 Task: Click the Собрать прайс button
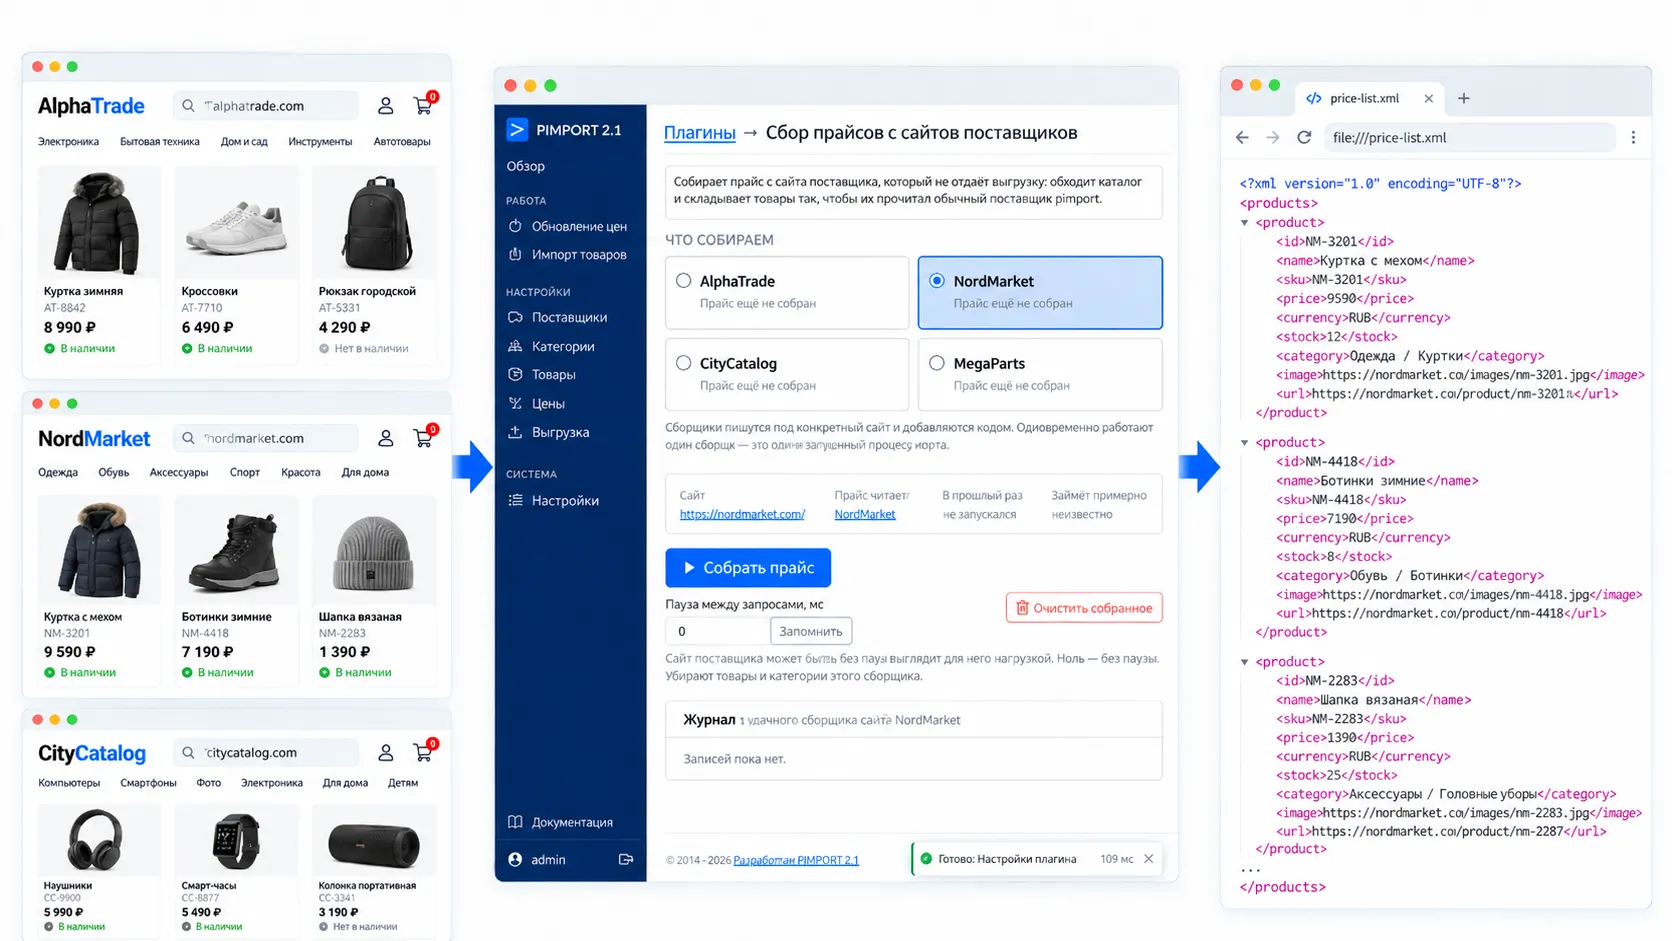point(748,567)
